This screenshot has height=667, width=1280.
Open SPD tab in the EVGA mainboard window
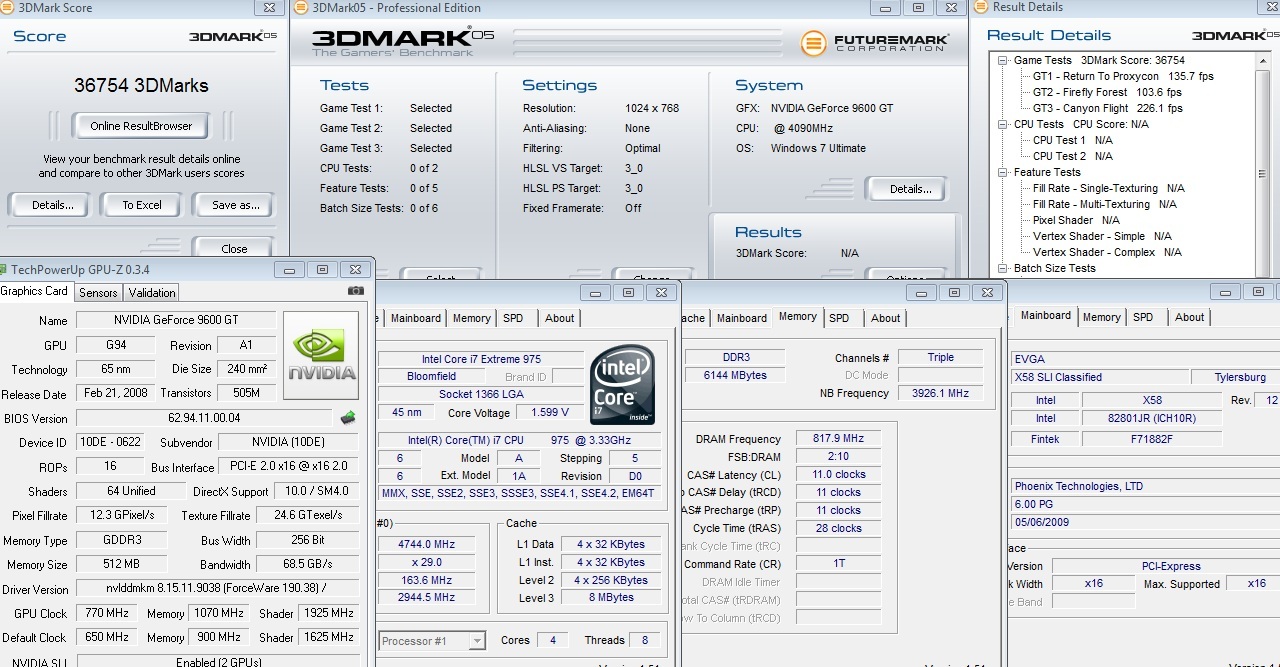[x=1143, y=317]
